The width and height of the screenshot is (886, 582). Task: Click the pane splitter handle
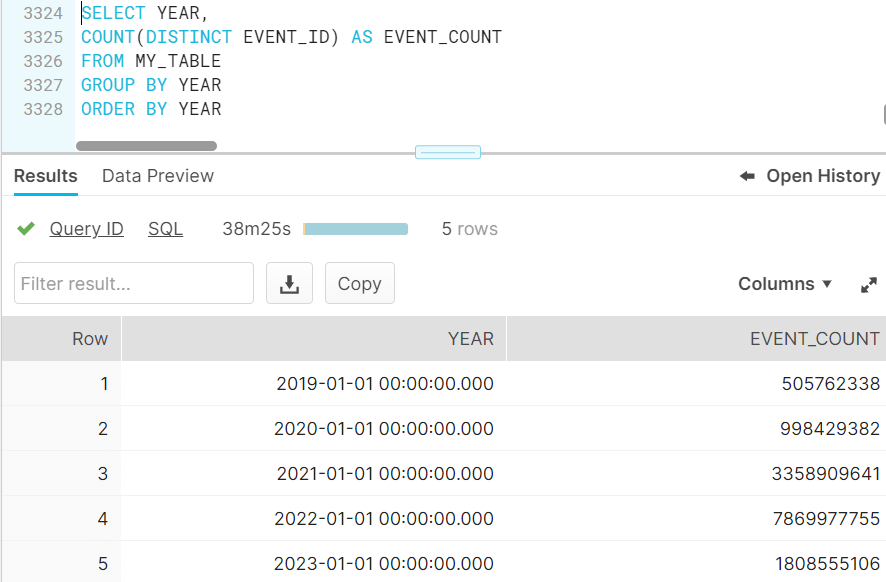click(x=448, y=152)
